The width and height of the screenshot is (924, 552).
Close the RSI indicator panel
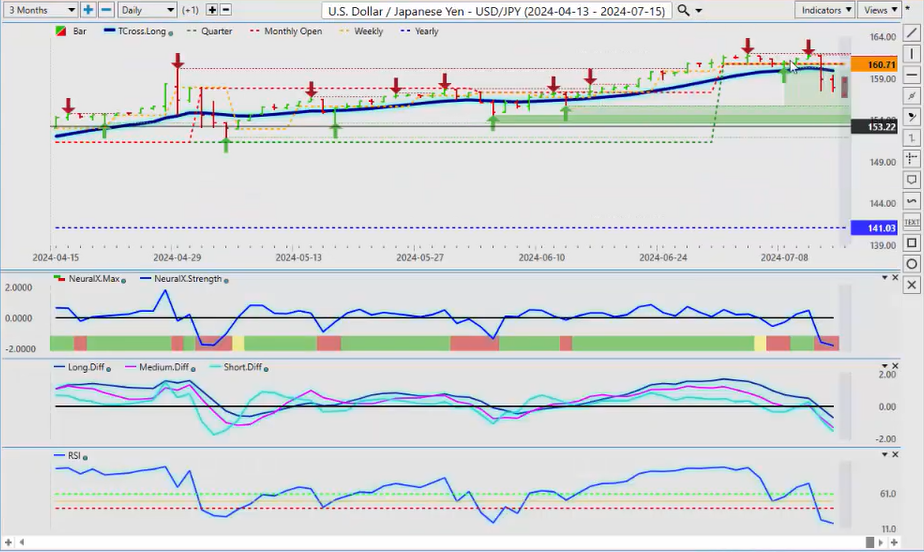click(895, 454)
